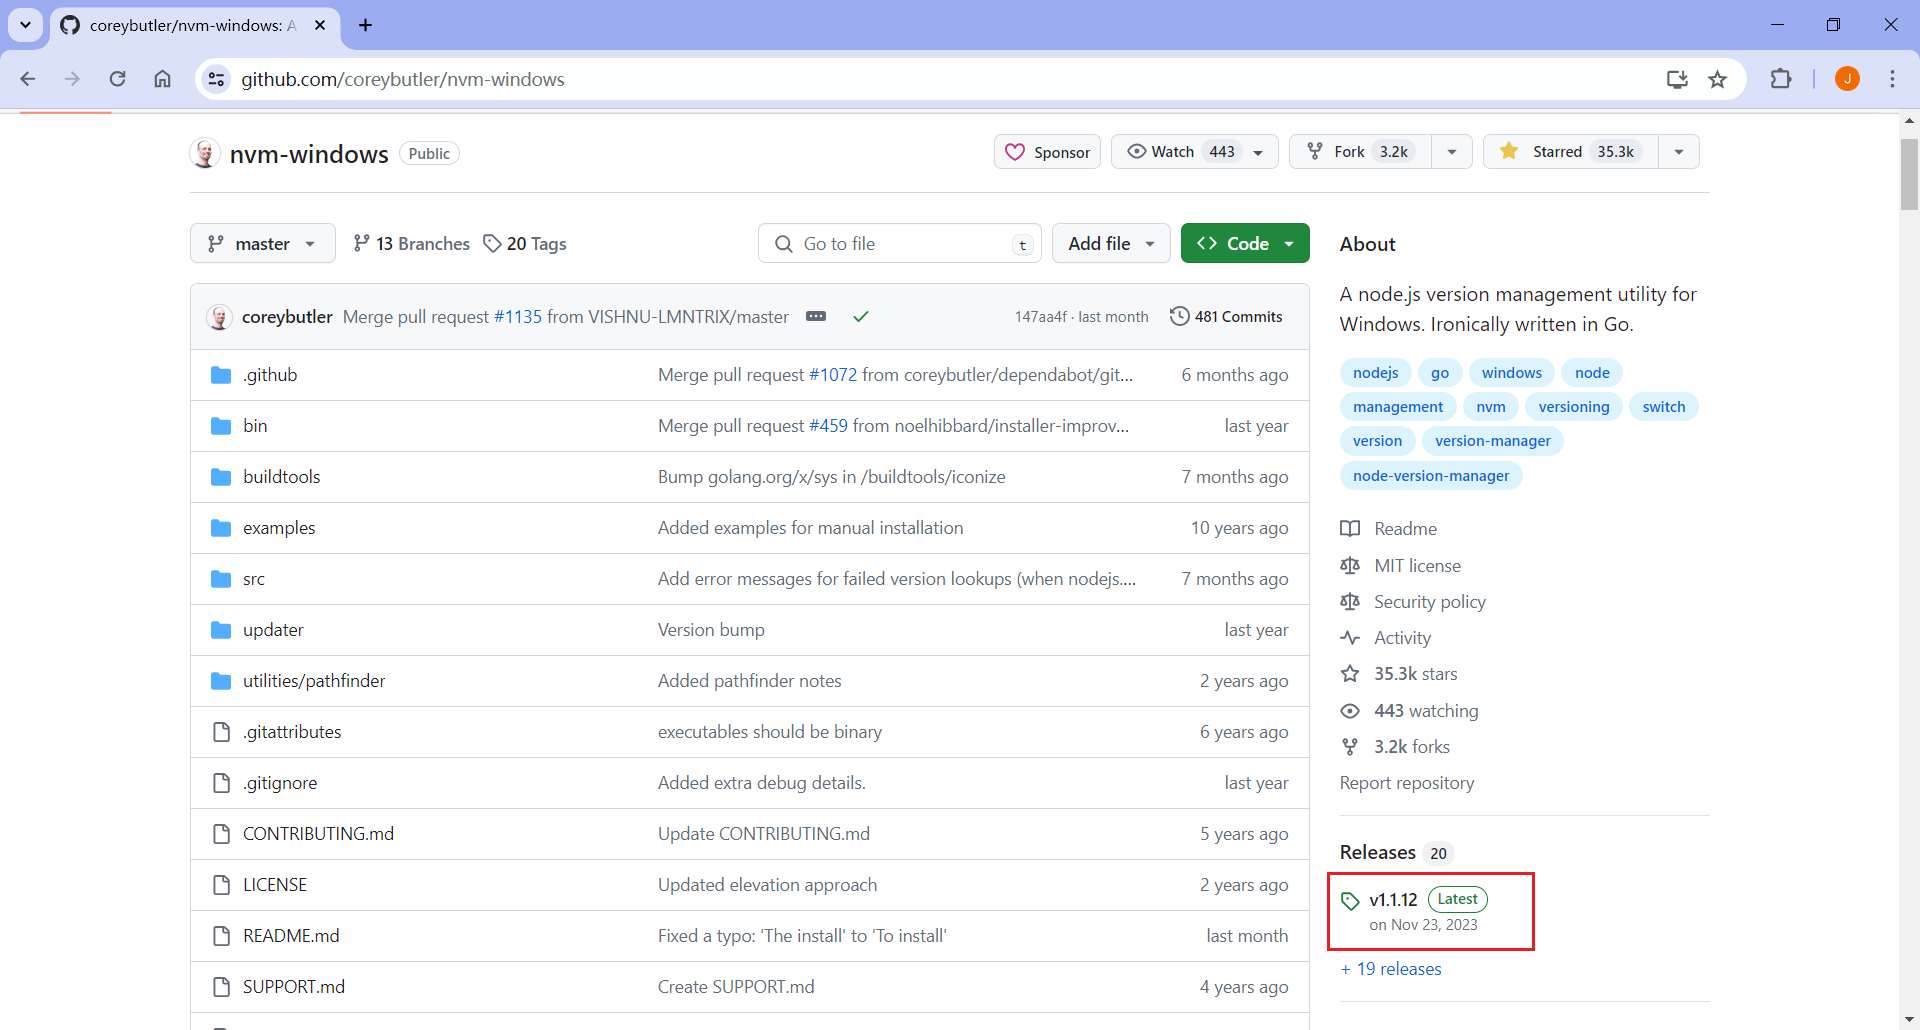The image size is (1920, 1030).
Task: Open the 481 Commits history
Action: pos(1226,316)
